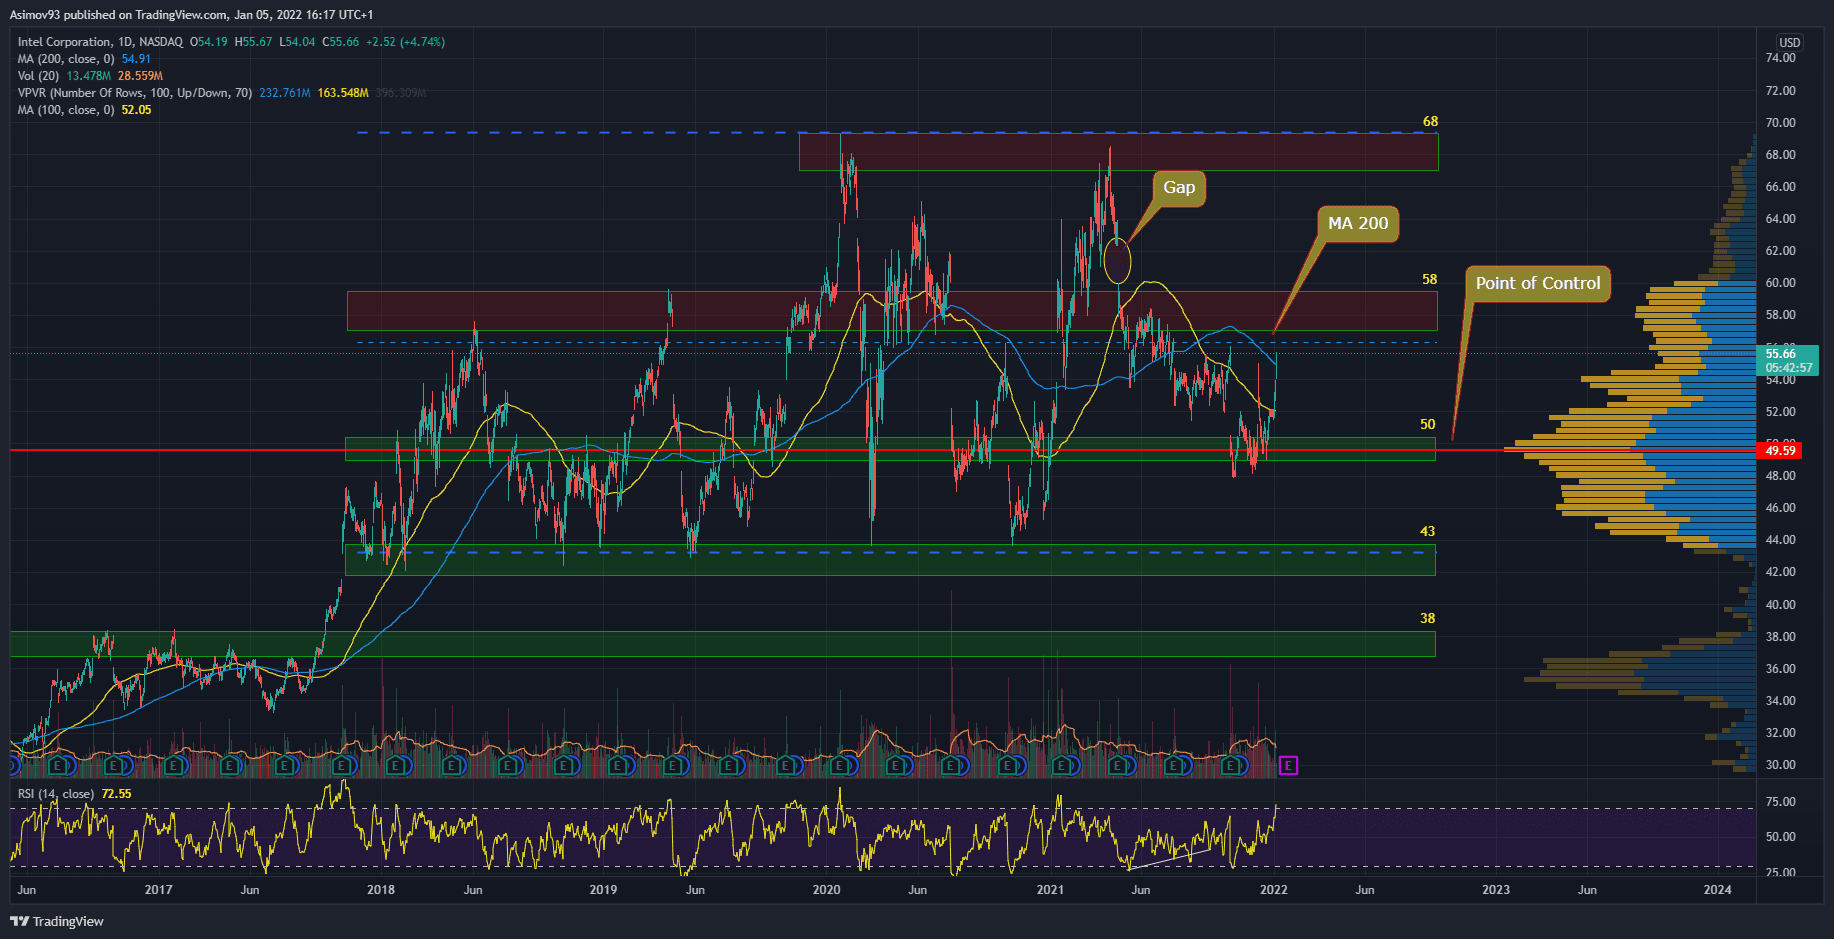Select the MA (100, close, 0) indicator legend
The height and width of the screenshot is (939, 1834).
(66, 110)
